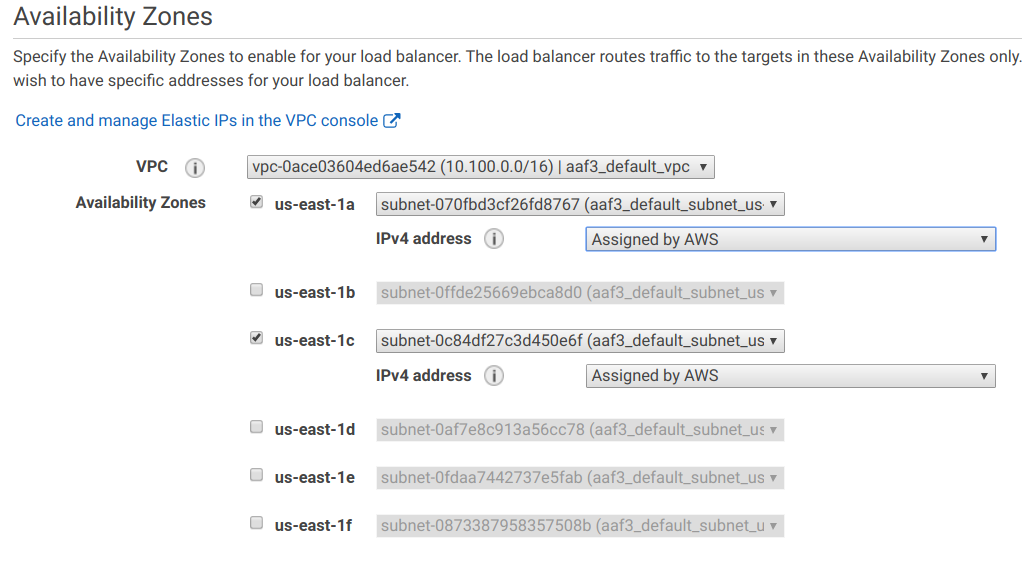
Task: Click external link icon beside VPC console link
Action: click(391, 121)
